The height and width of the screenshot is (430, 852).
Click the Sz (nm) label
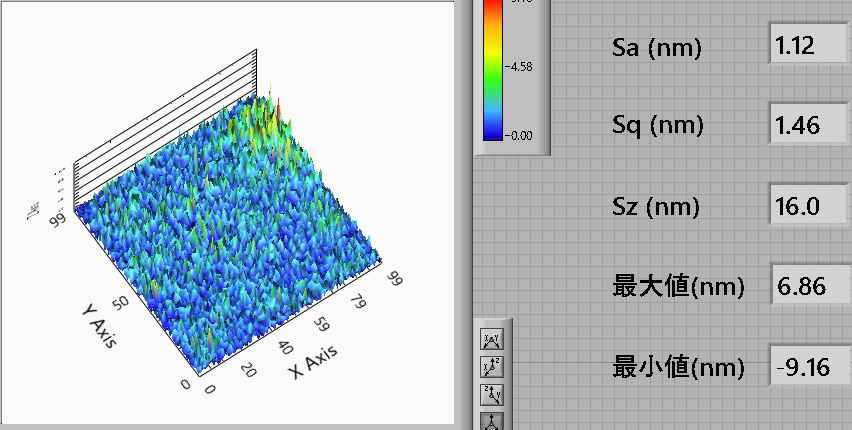(656, 207)
